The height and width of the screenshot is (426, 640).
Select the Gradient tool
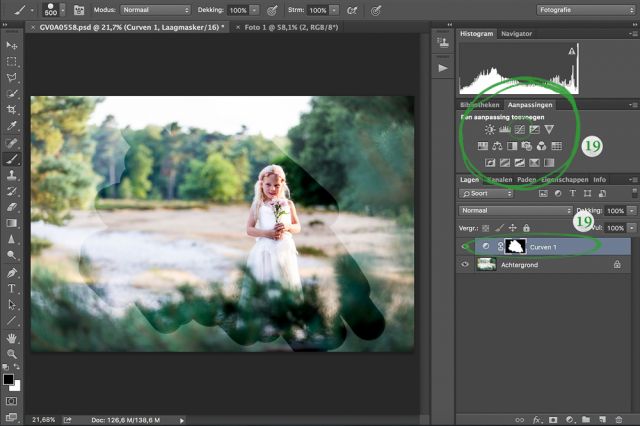click(11, 223)
